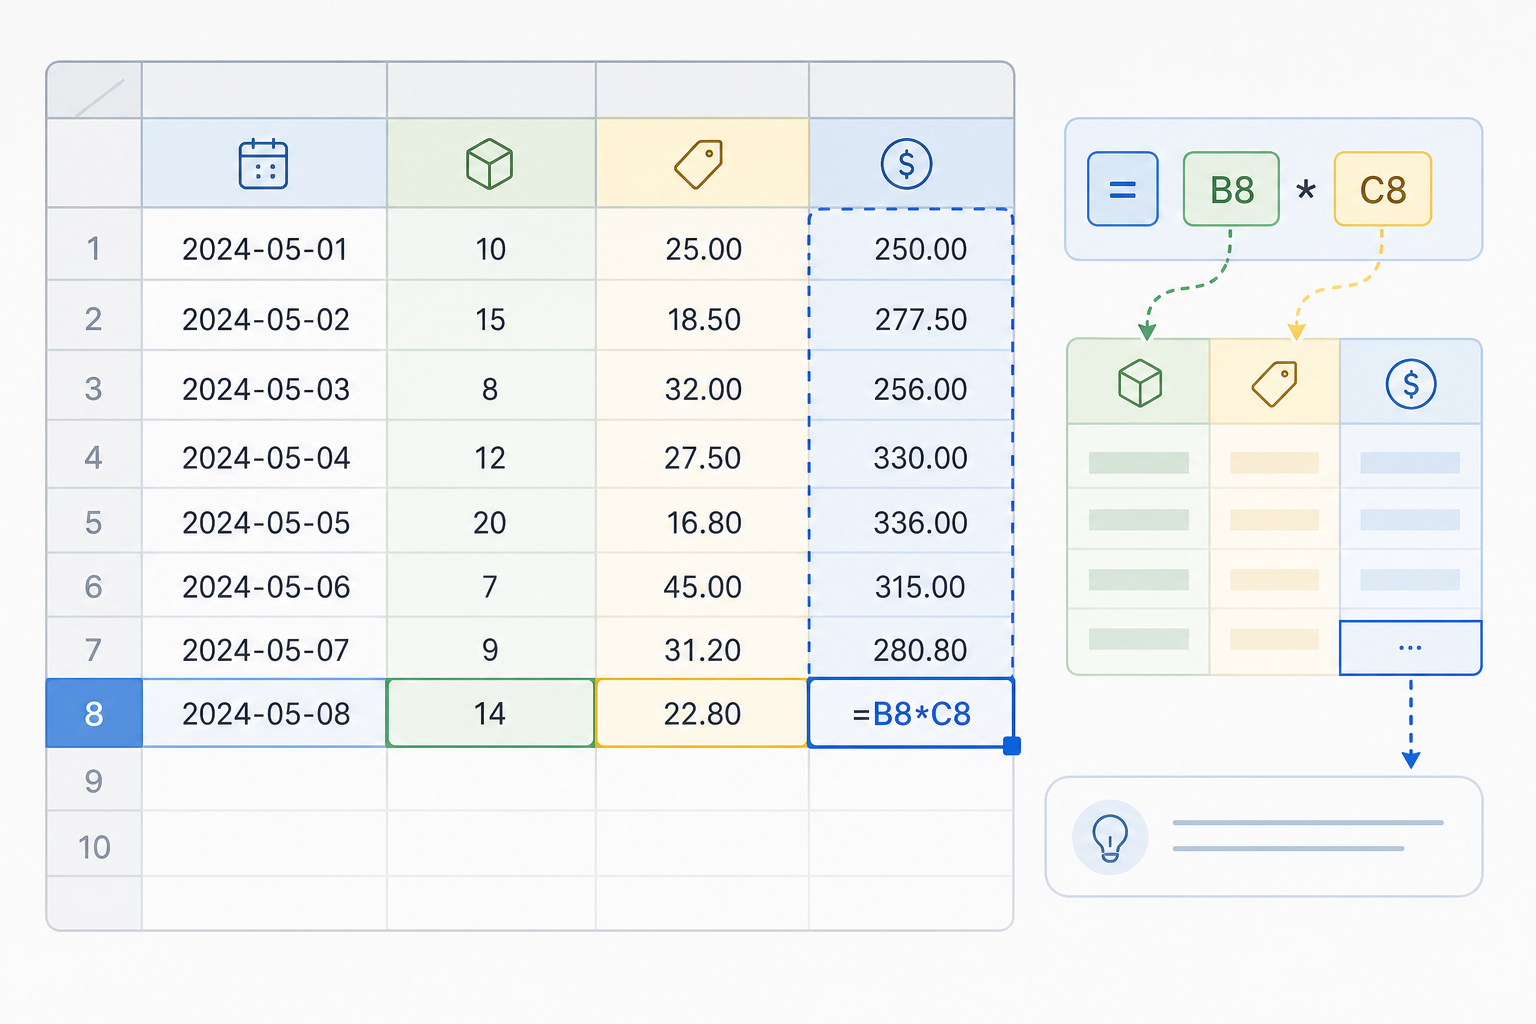Click the price tag icon in spreadsheet header
The height and width of the screenshot is (1024, 1536).
(x=699, y=164)
